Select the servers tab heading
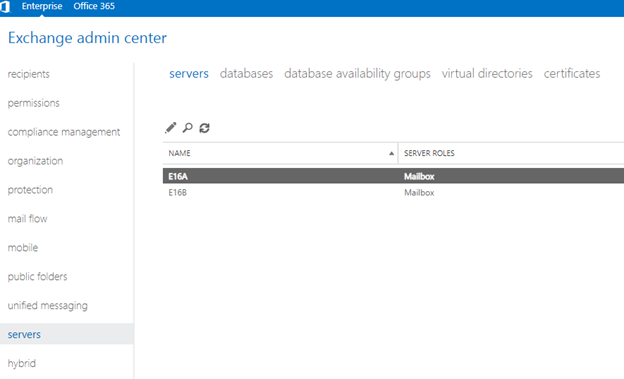This screenshot has height=379, width=624. [x=189, y=74]
